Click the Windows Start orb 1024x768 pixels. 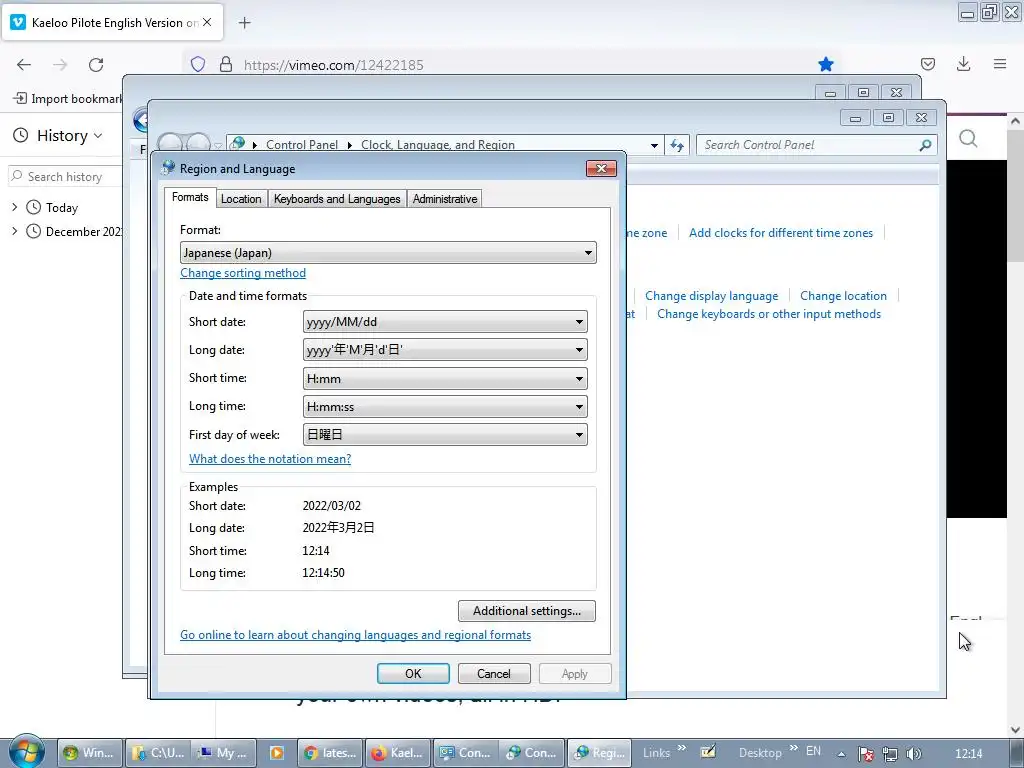[27, 751]
